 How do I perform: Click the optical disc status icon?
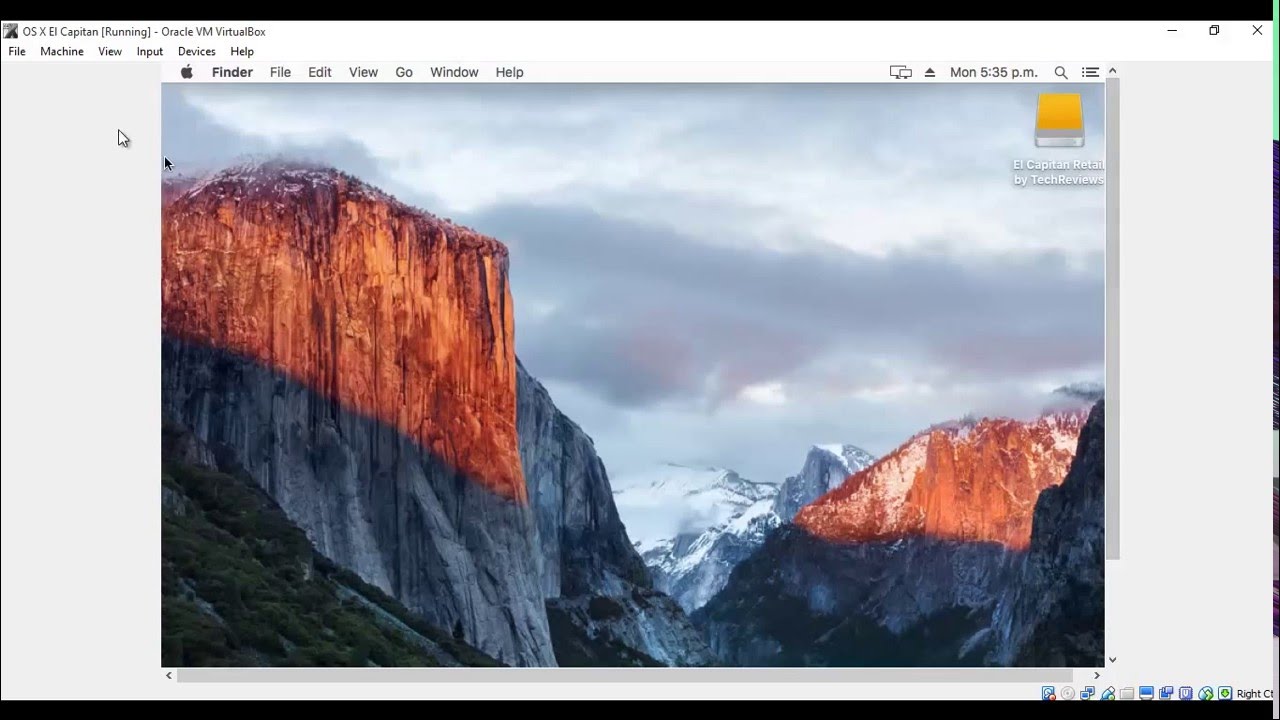point(1068,693)
